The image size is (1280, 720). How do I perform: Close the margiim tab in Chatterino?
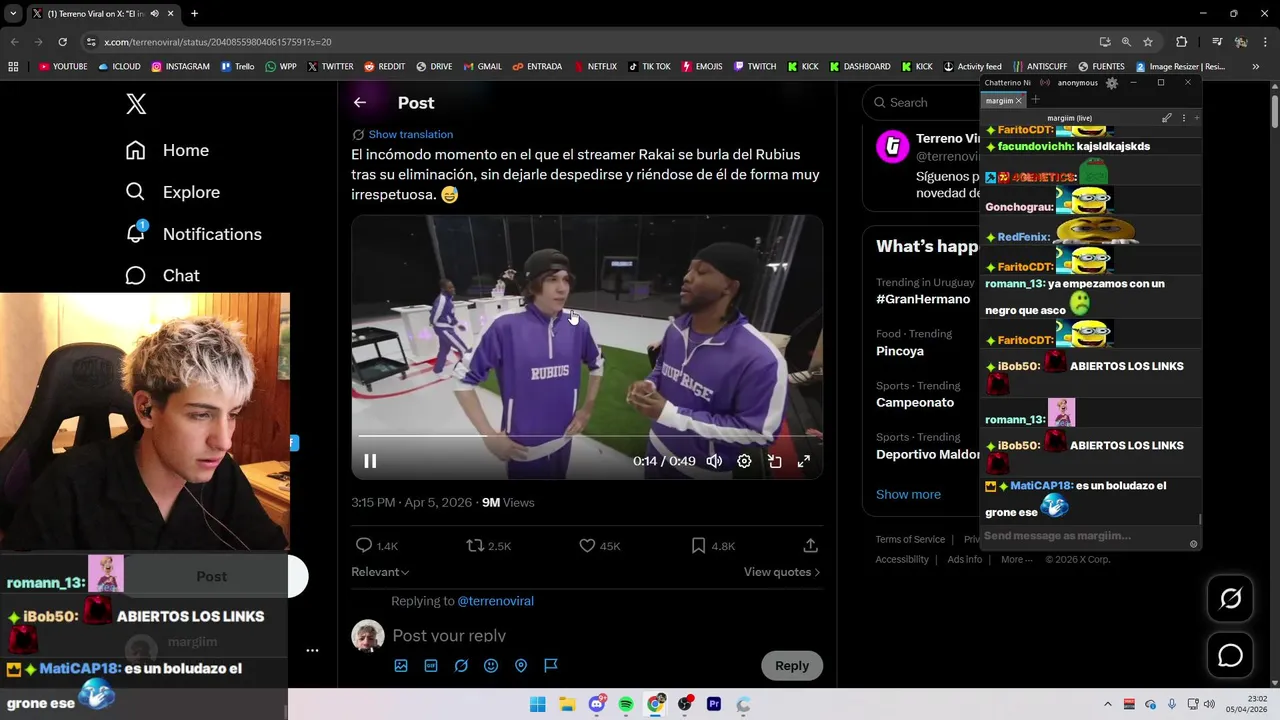tap(1019, 101)
